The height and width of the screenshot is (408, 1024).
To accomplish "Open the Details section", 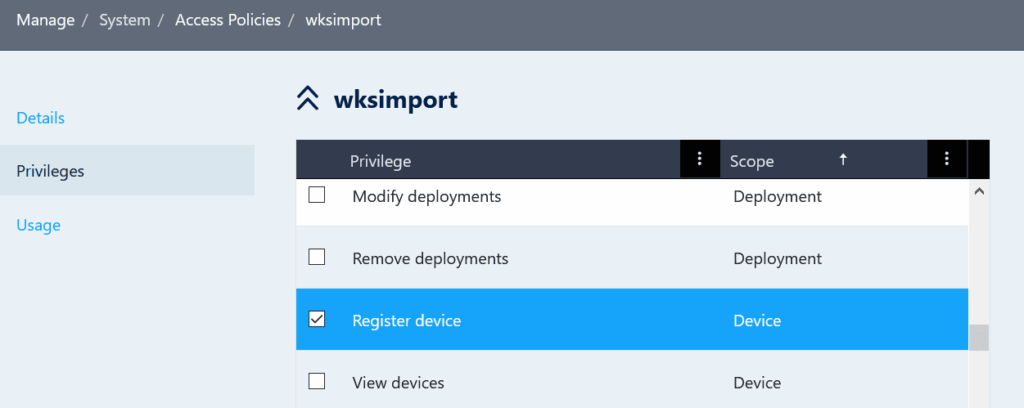I will [x=41, y=118].
